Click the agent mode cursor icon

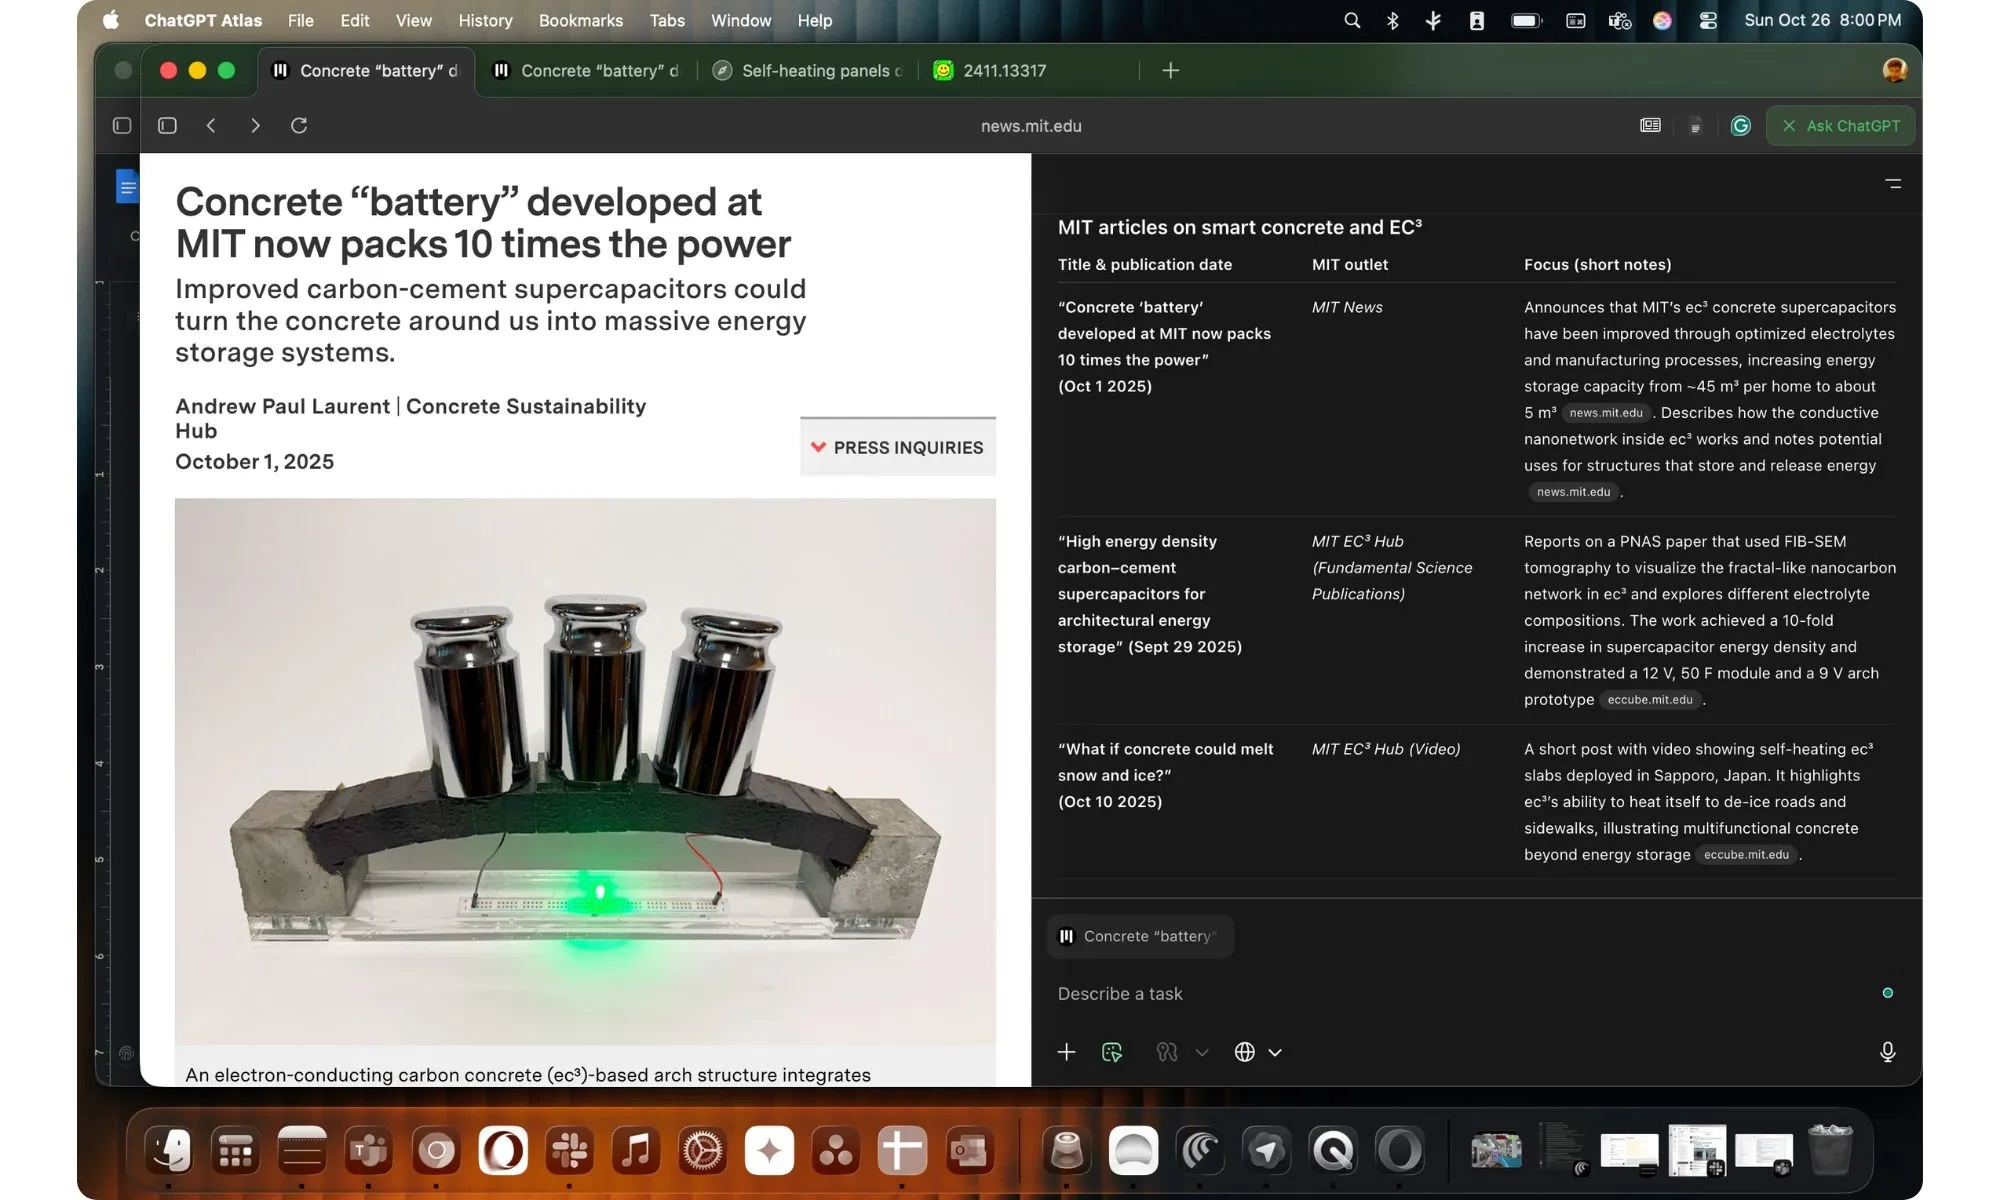coord(1112,1052)
